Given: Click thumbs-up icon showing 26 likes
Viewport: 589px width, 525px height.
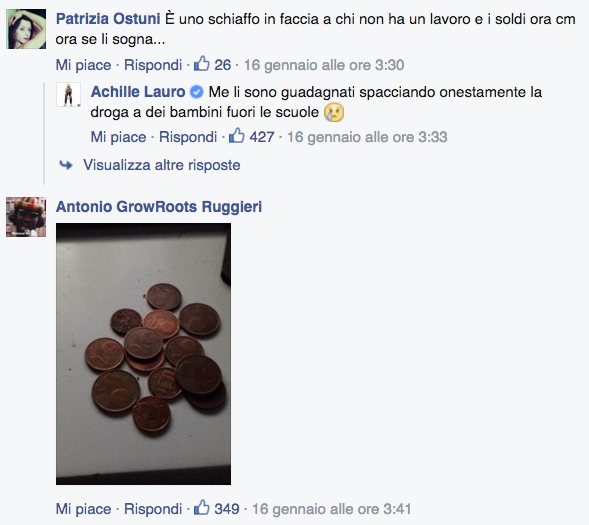Looking at the screenshot, I should (x=202, y=63).
